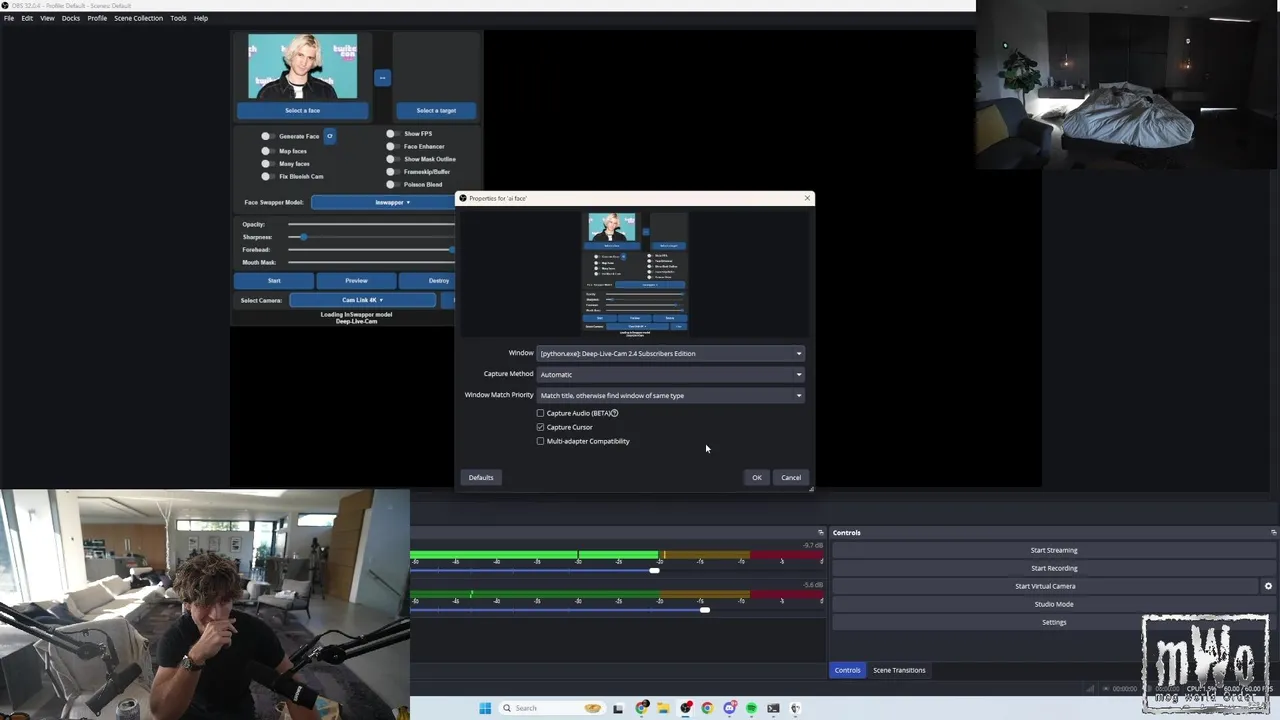Toggle Poisson Blend switch
The image size is (1280, 720).
(391, 184)
